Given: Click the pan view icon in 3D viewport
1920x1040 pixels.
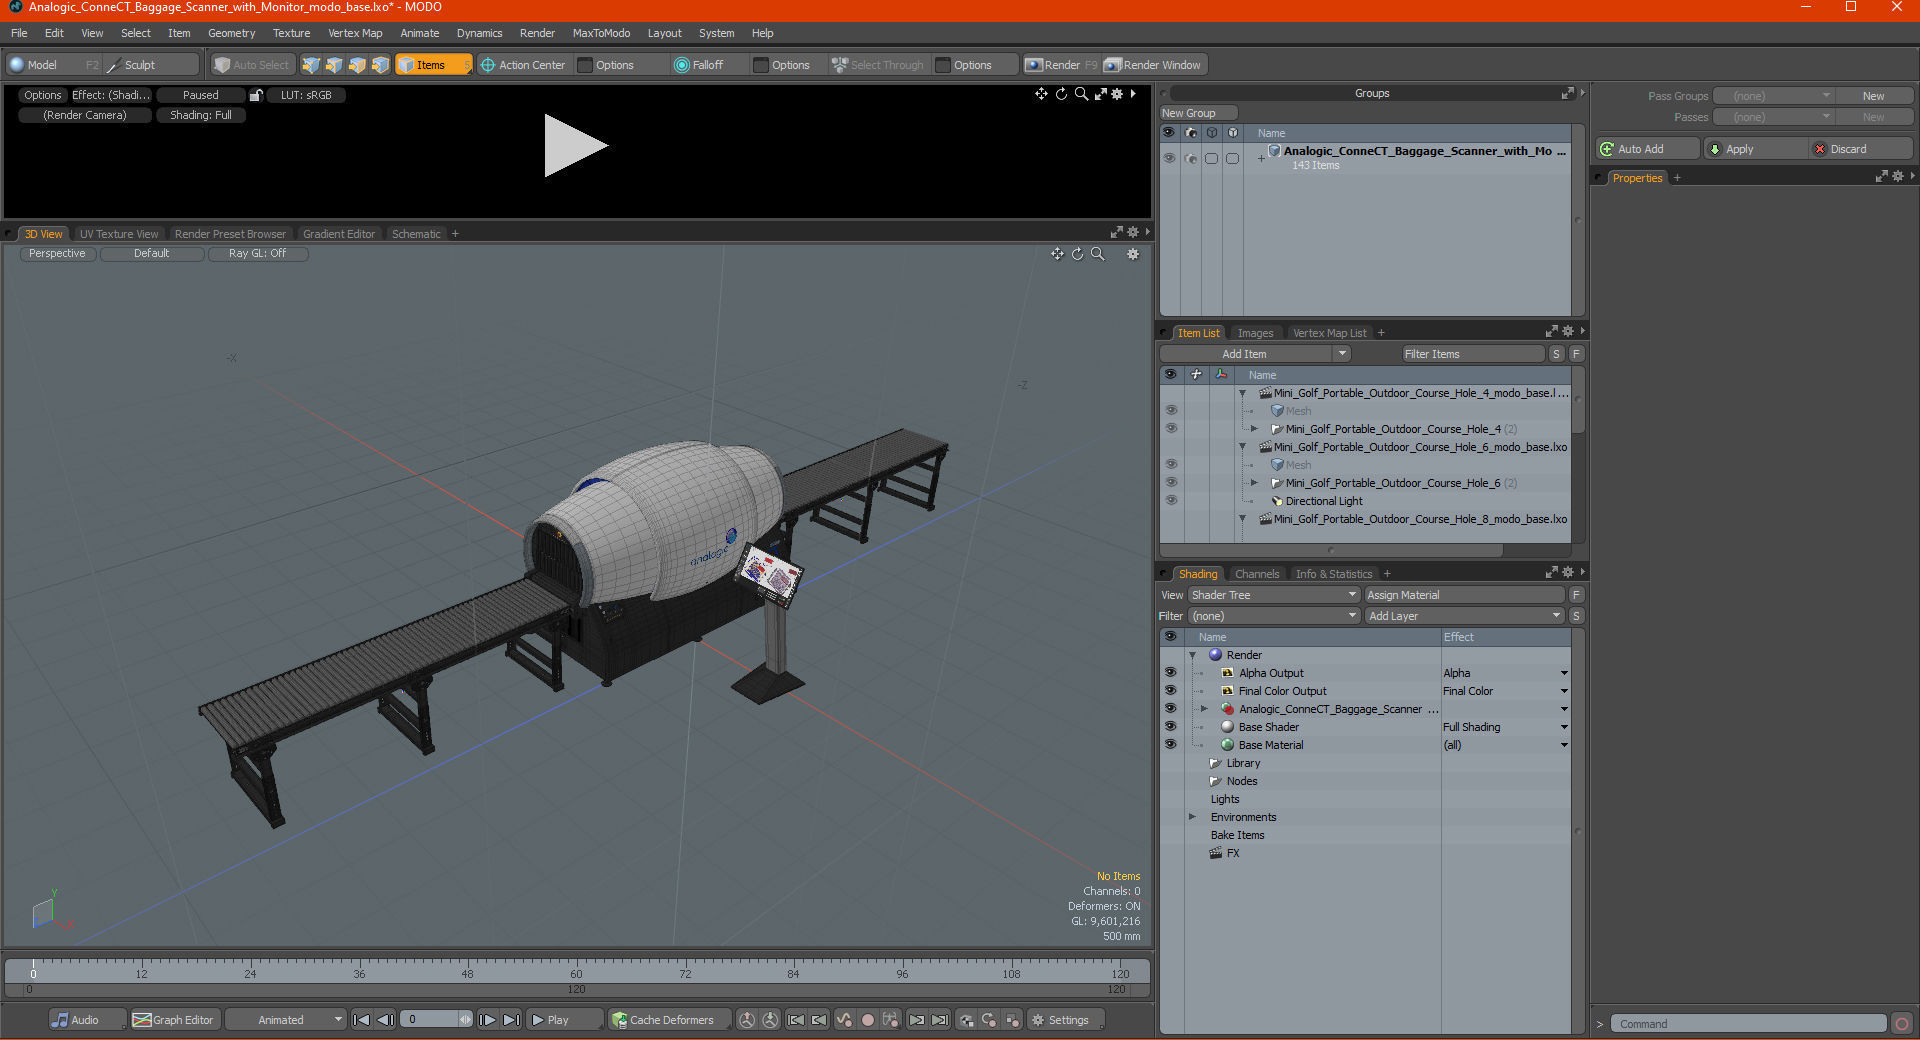Looking at the screenshot, I should [x=1057, y=254].
